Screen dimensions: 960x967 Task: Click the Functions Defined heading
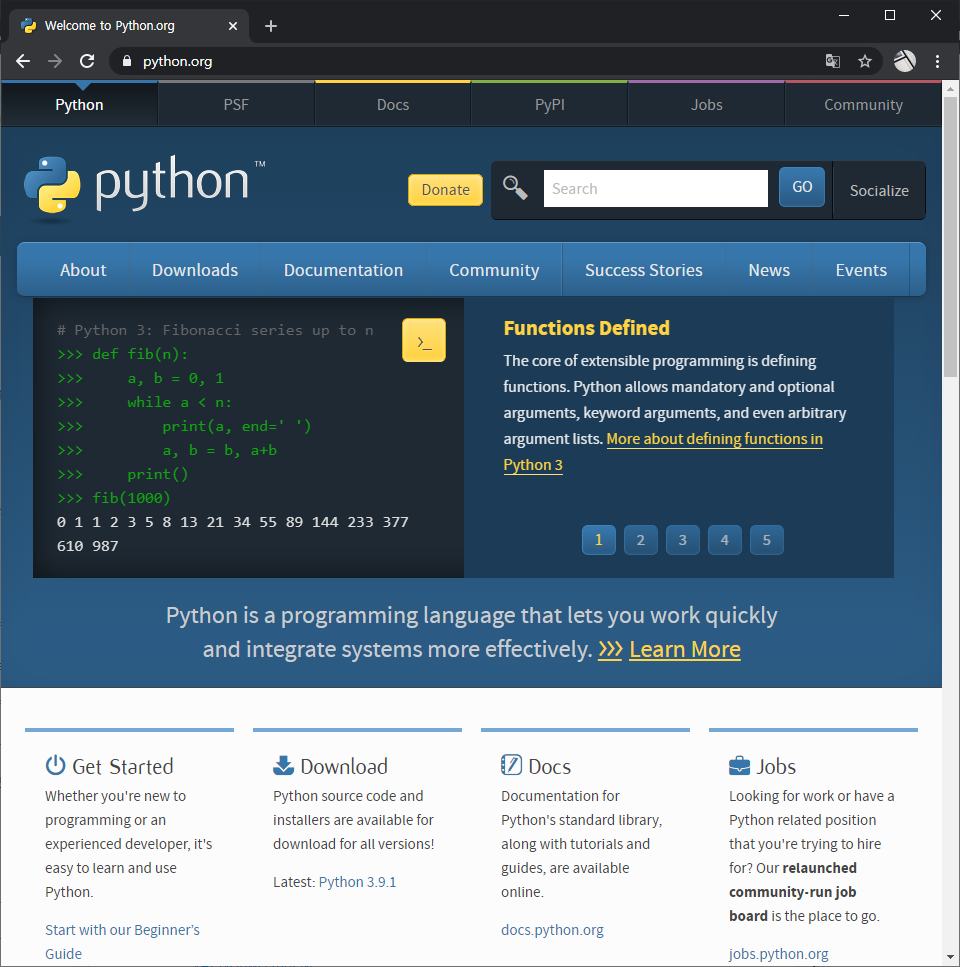[586, 328]
